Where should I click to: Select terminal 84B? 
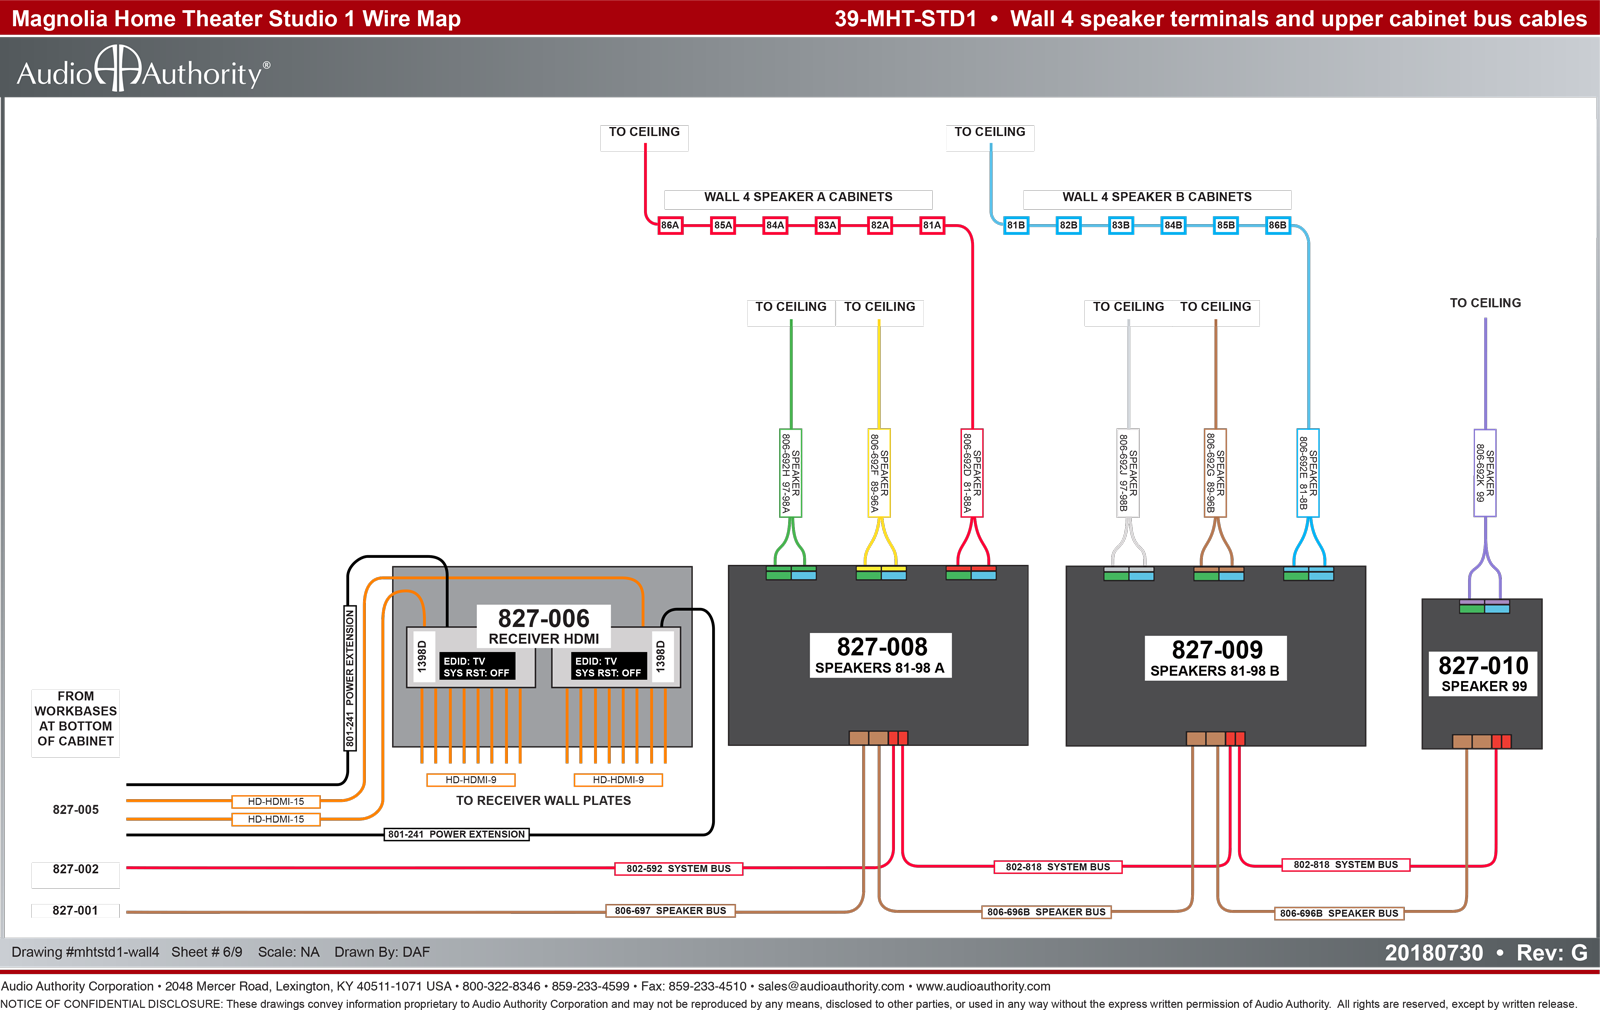click(1173, 225)
